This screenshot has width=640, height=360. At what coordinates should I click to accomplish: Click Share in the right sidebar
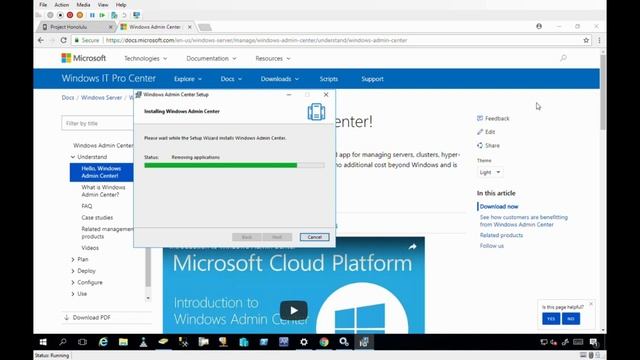point(488,145)
